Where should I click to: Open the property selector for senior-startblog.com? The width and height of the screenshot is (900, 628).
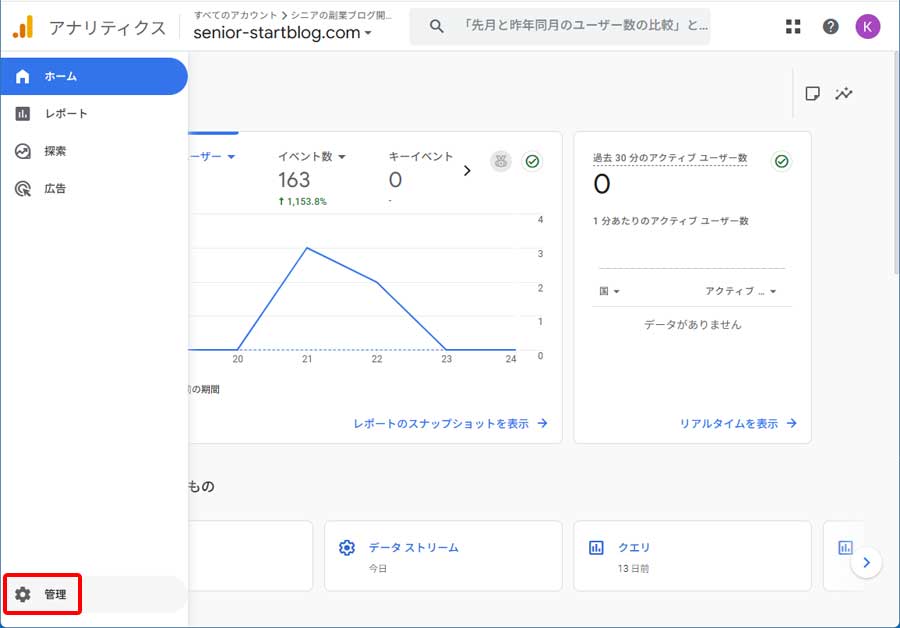pyautogui.click(x=280, y=32)
